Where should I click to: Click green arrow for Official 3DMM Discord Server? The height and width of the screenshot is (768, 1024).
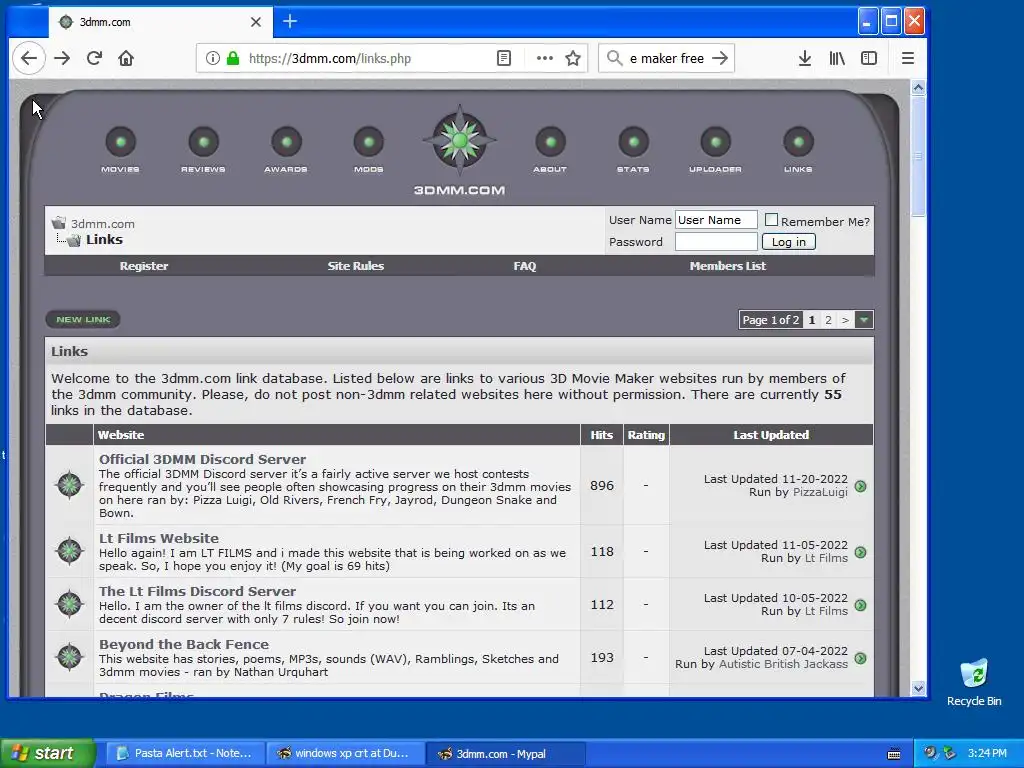[x=861, y=487]
